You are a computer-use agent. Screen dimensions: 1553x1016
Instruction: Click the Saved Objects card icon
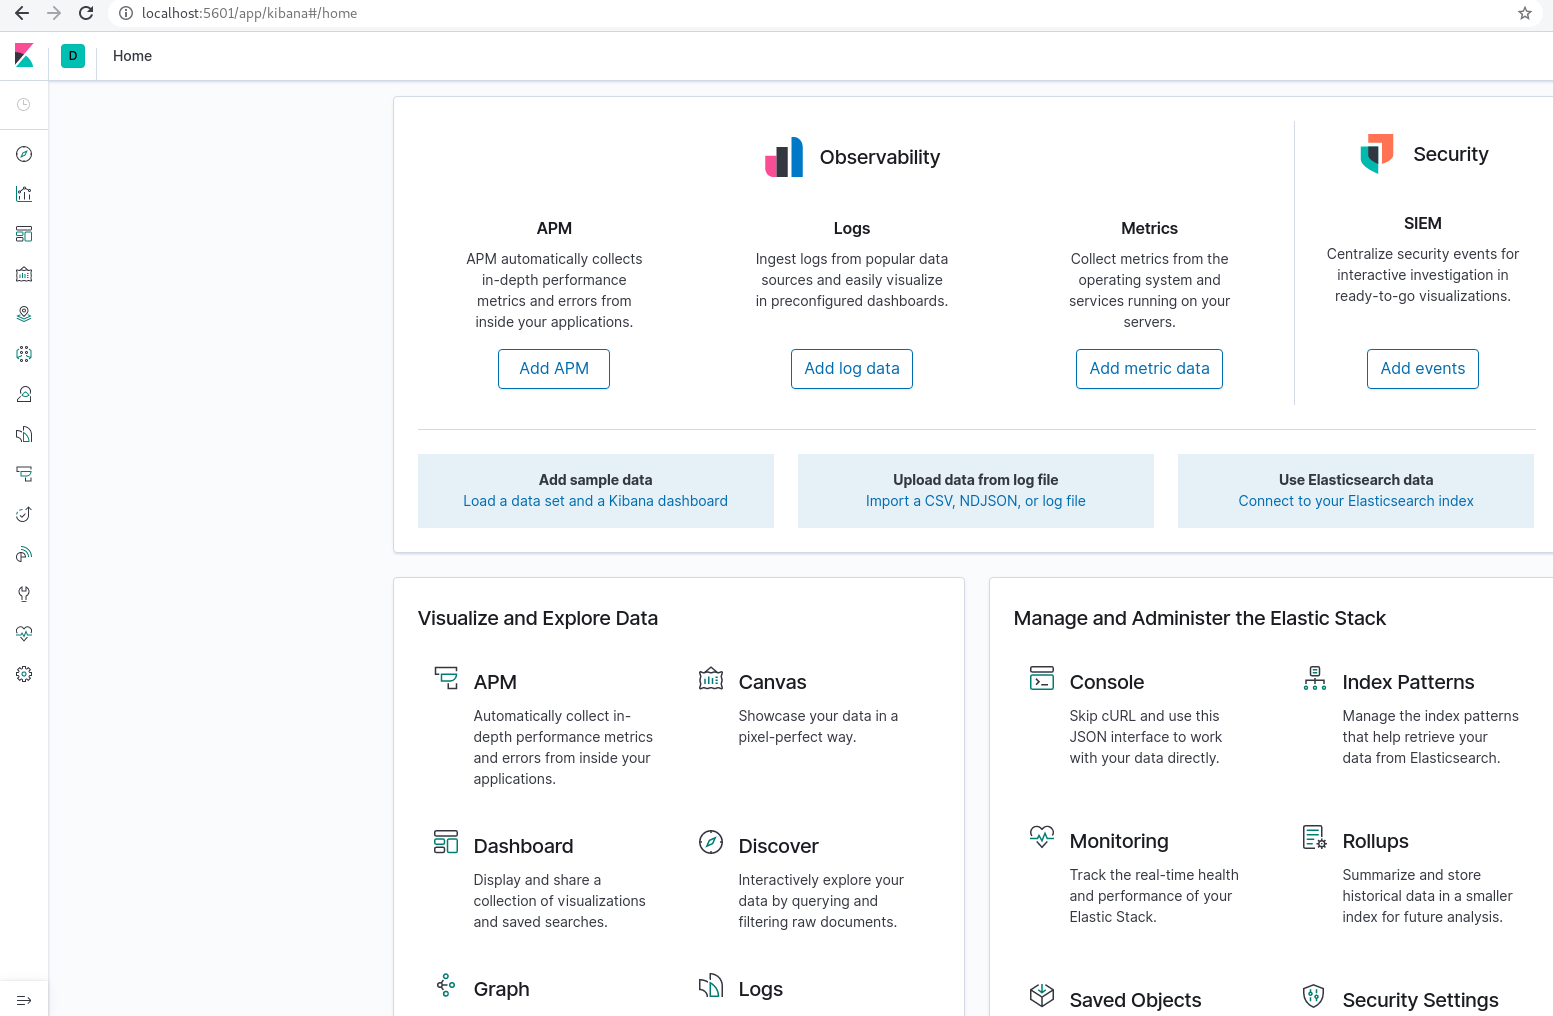(1042, 996)
